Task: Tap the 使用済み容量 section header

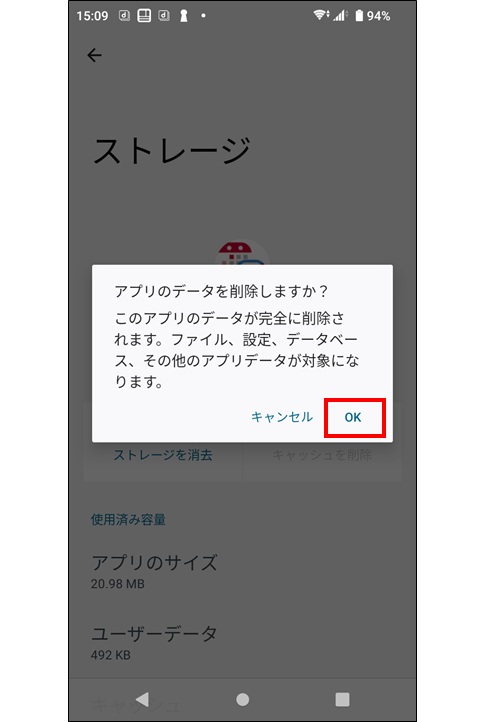Action: tap(128, 519)
